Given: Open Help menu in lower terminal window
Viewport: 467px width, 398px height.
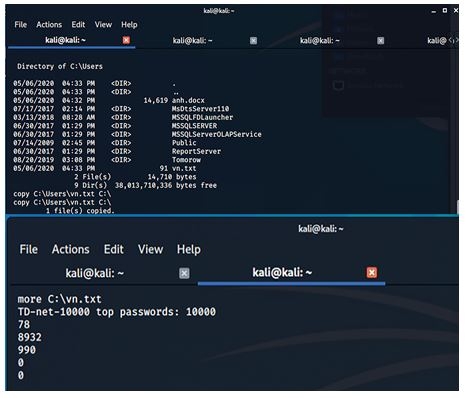Looking at the screenshot, I should pos(189,249).
